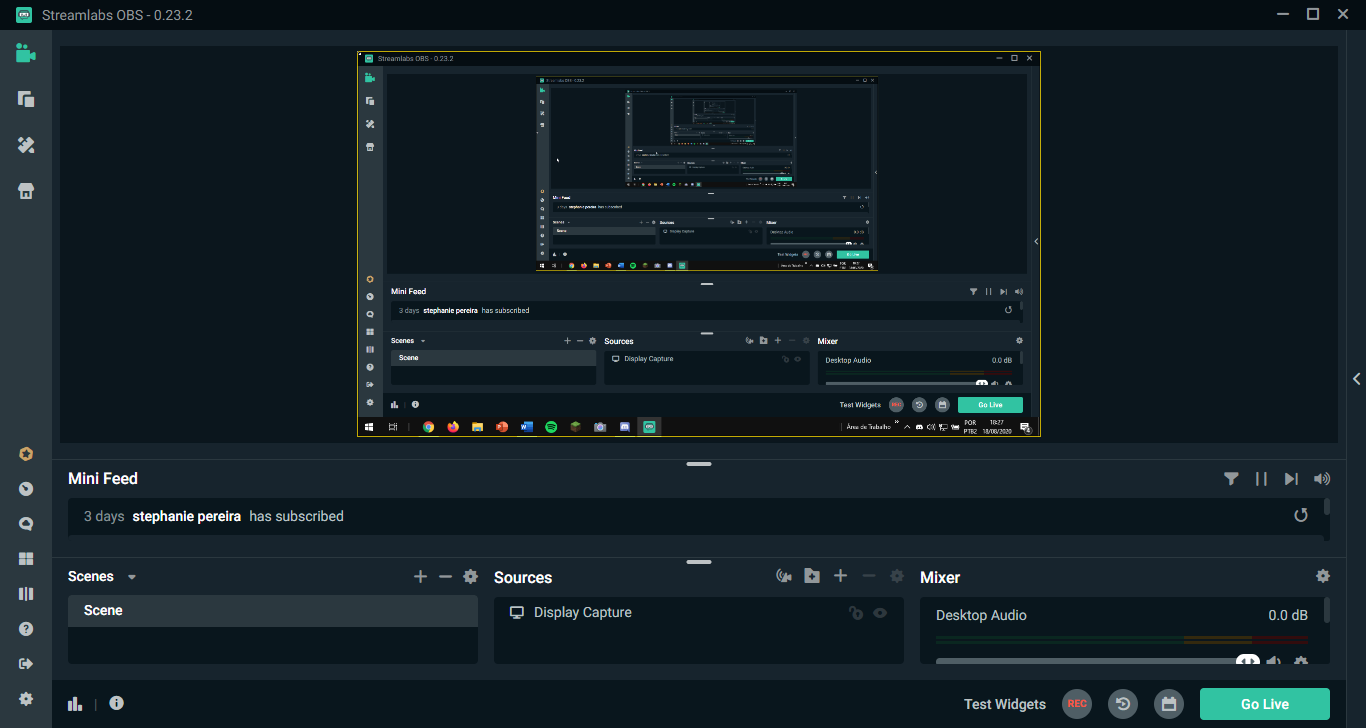
Task: Start recording with the REC button
Action: pos(1077,704)
